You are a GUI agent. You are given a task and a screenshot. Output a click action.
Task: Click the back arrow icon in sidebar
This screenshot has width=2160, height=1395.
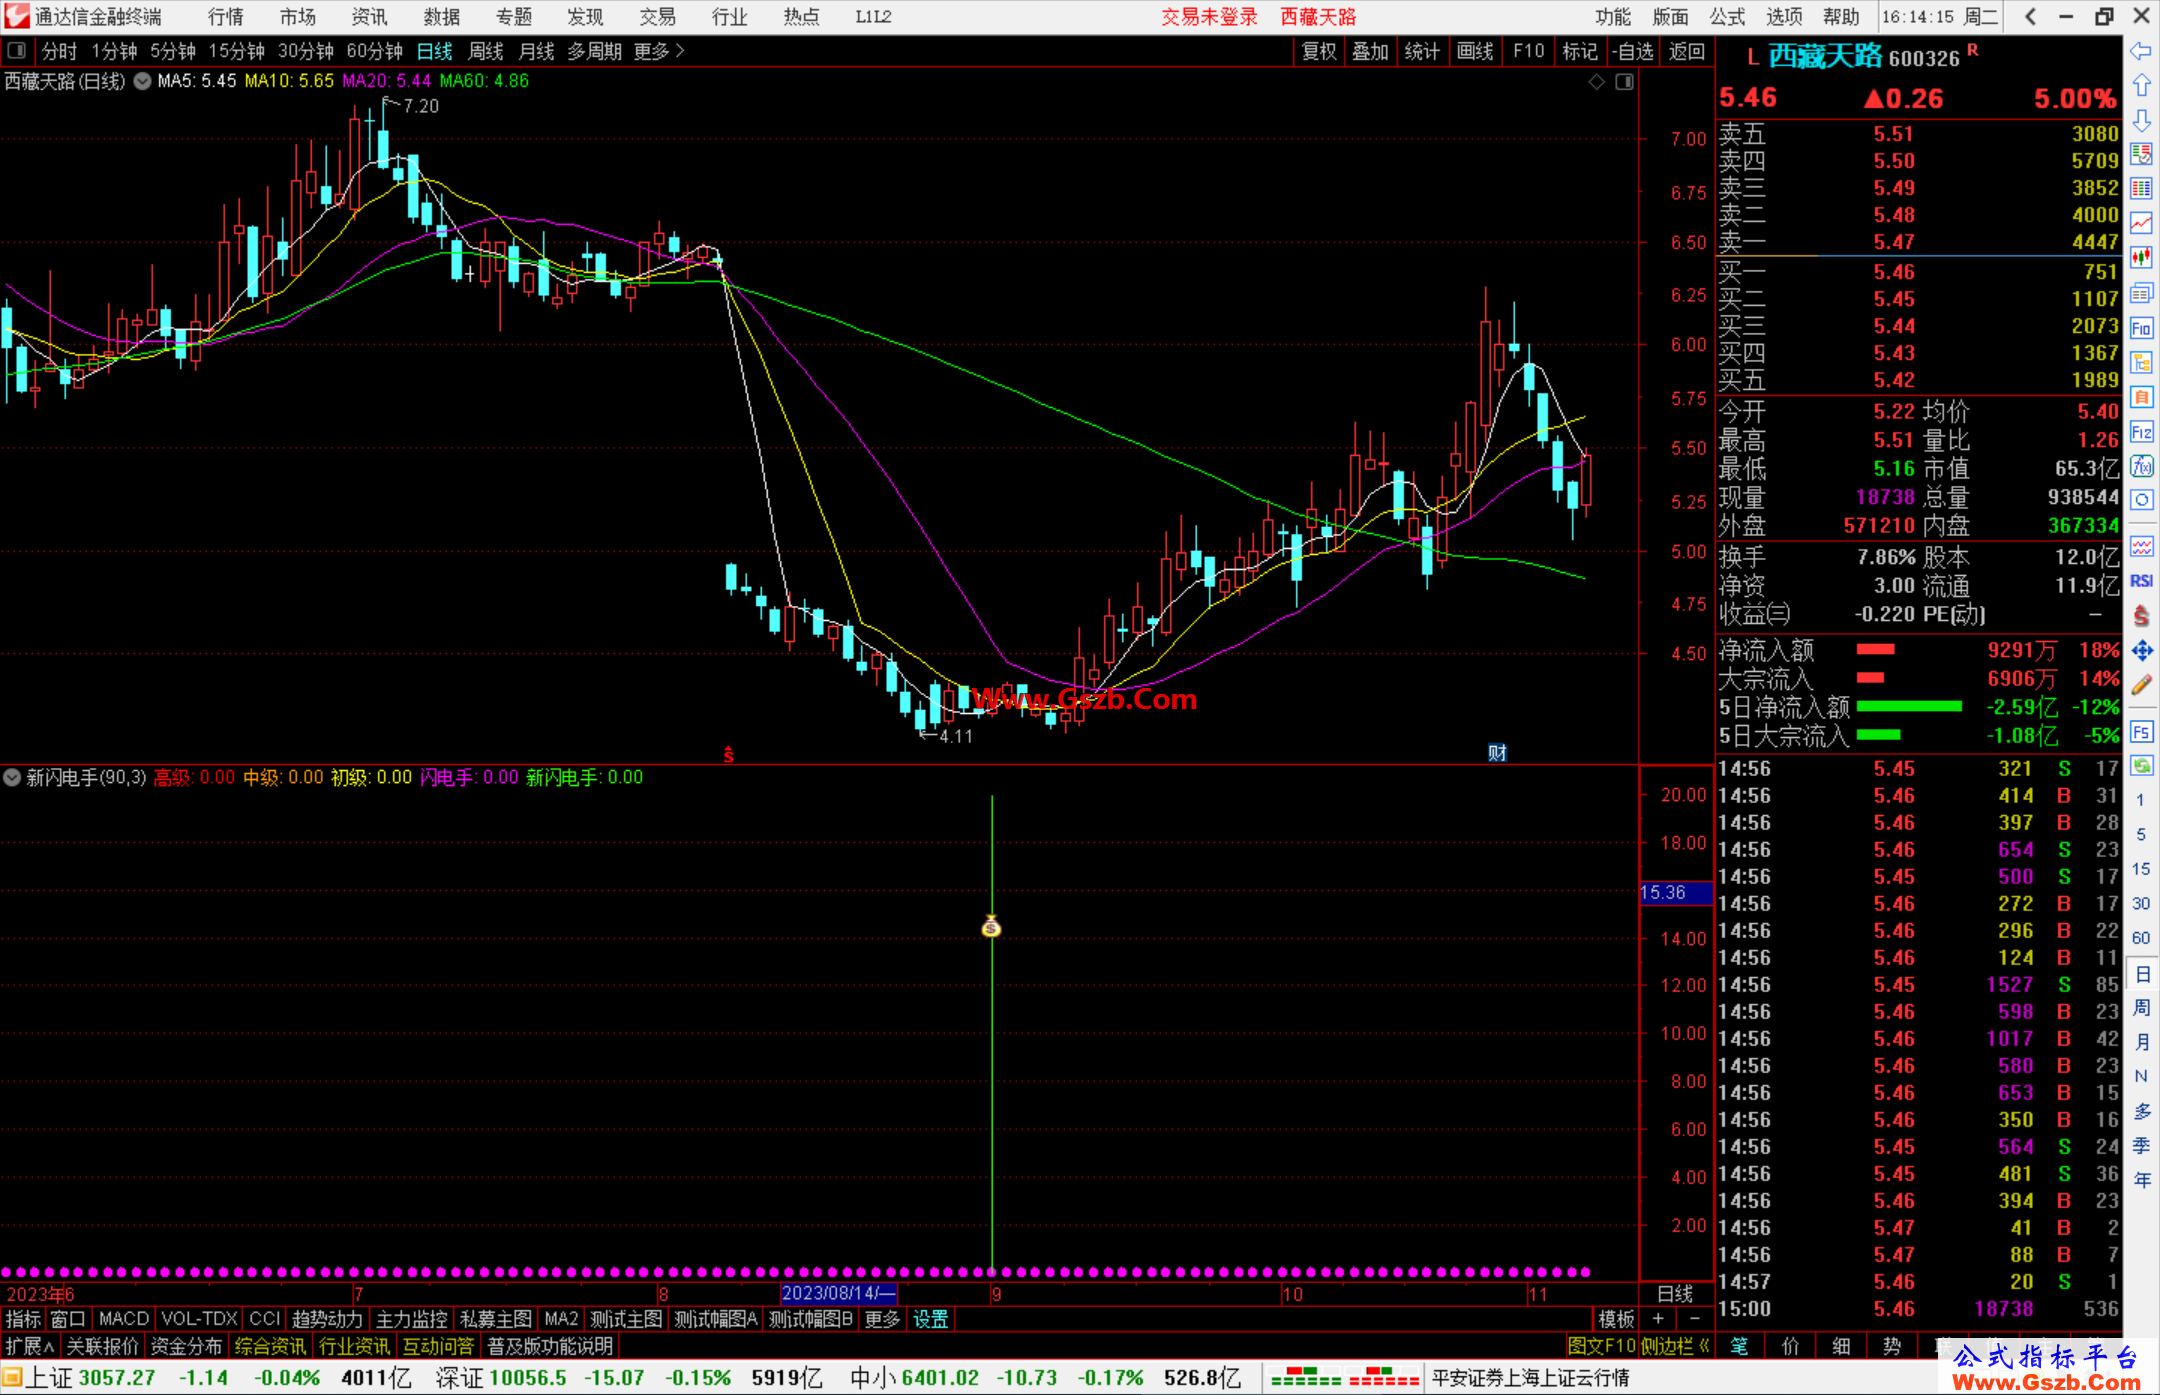2141,51
